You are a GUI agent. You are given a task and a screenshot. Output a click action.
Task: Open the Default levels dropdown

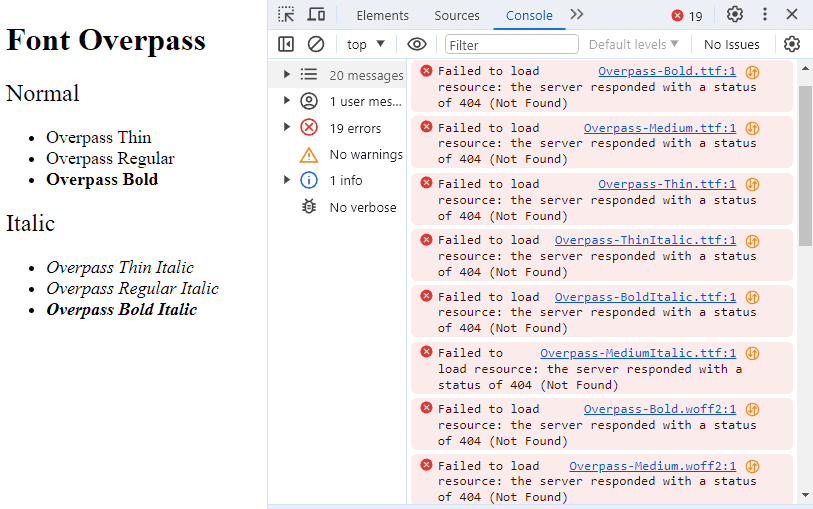[634, 45]
